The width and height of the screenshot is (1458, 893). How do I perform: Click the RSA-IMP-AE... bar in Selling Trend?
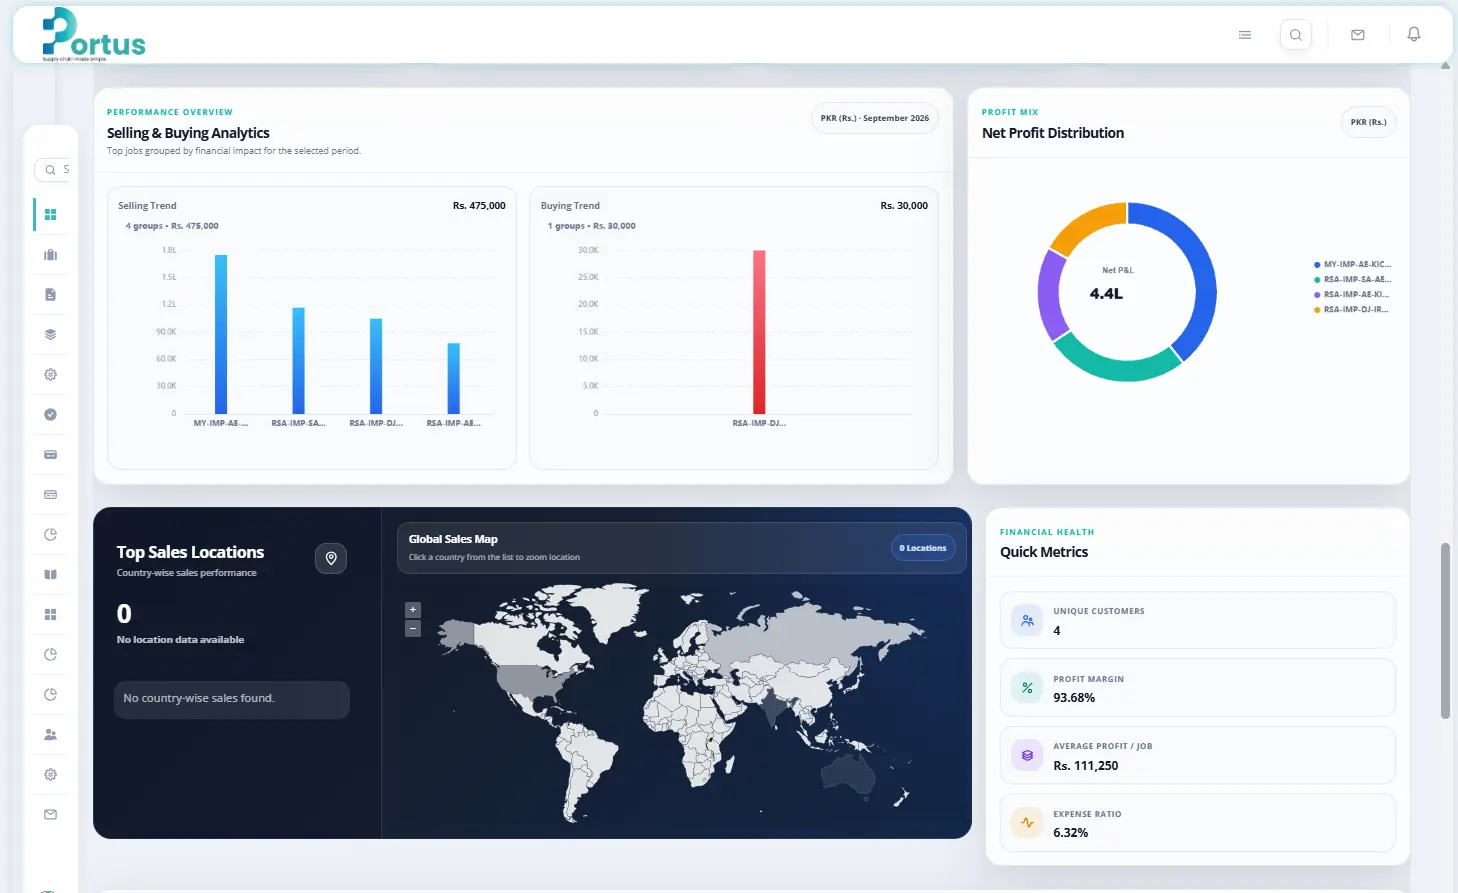click(x=453, y=378)
